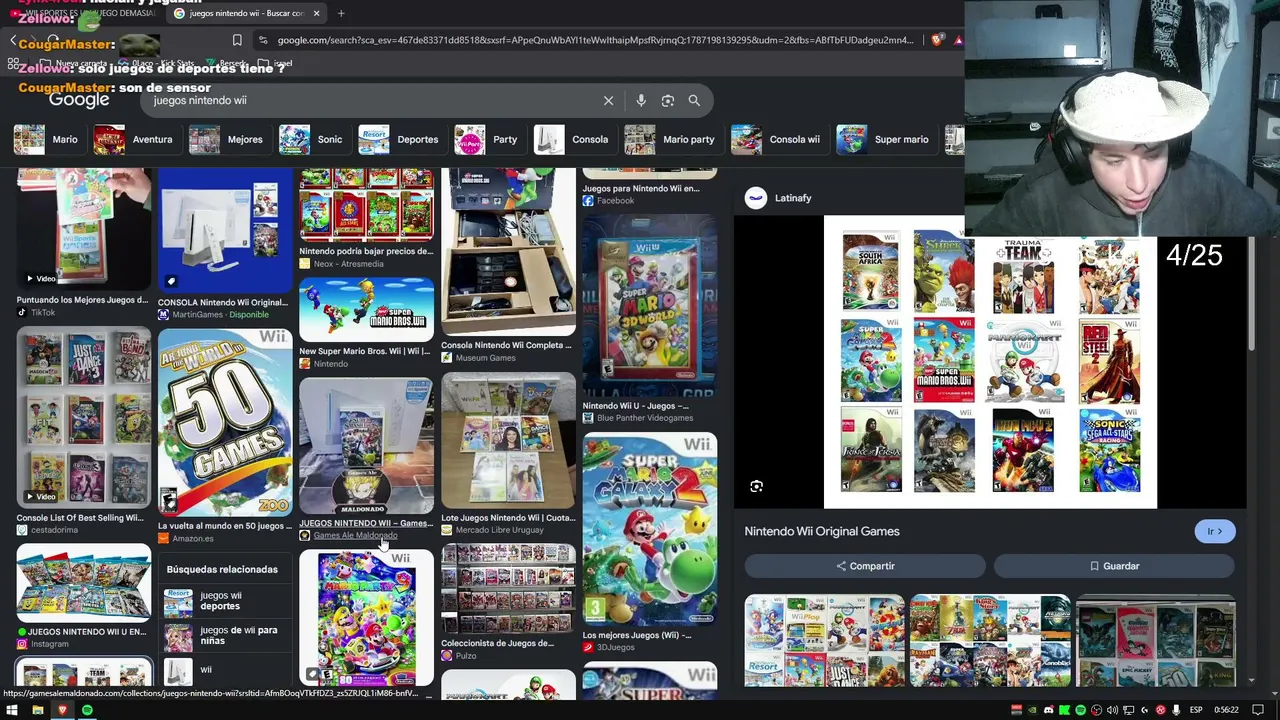
Task: Filter images by the Consola chip
Action: point(572,139)
